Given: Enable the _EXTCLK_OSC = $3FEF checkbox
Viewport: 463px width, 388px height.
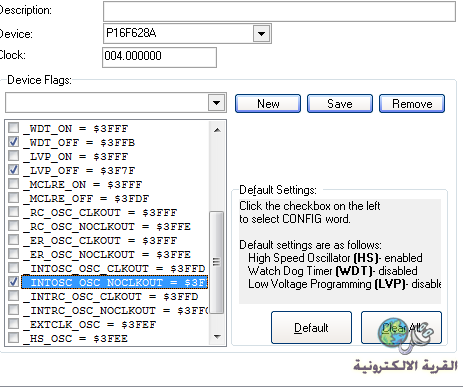Looking at the screenshot, I should (13, 324).
